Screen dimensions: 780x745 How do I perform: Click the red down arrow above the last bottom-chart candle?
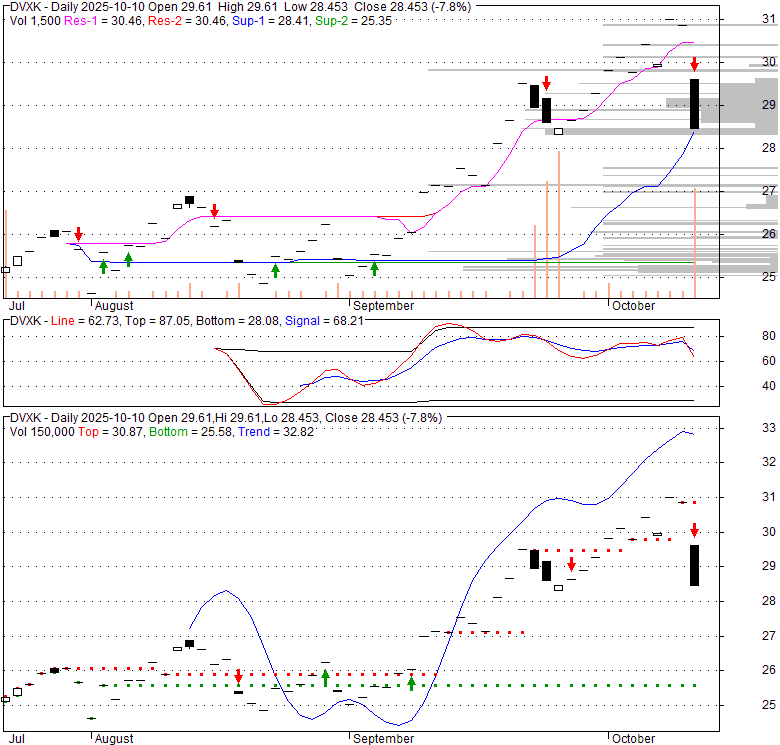coord(694,530)
